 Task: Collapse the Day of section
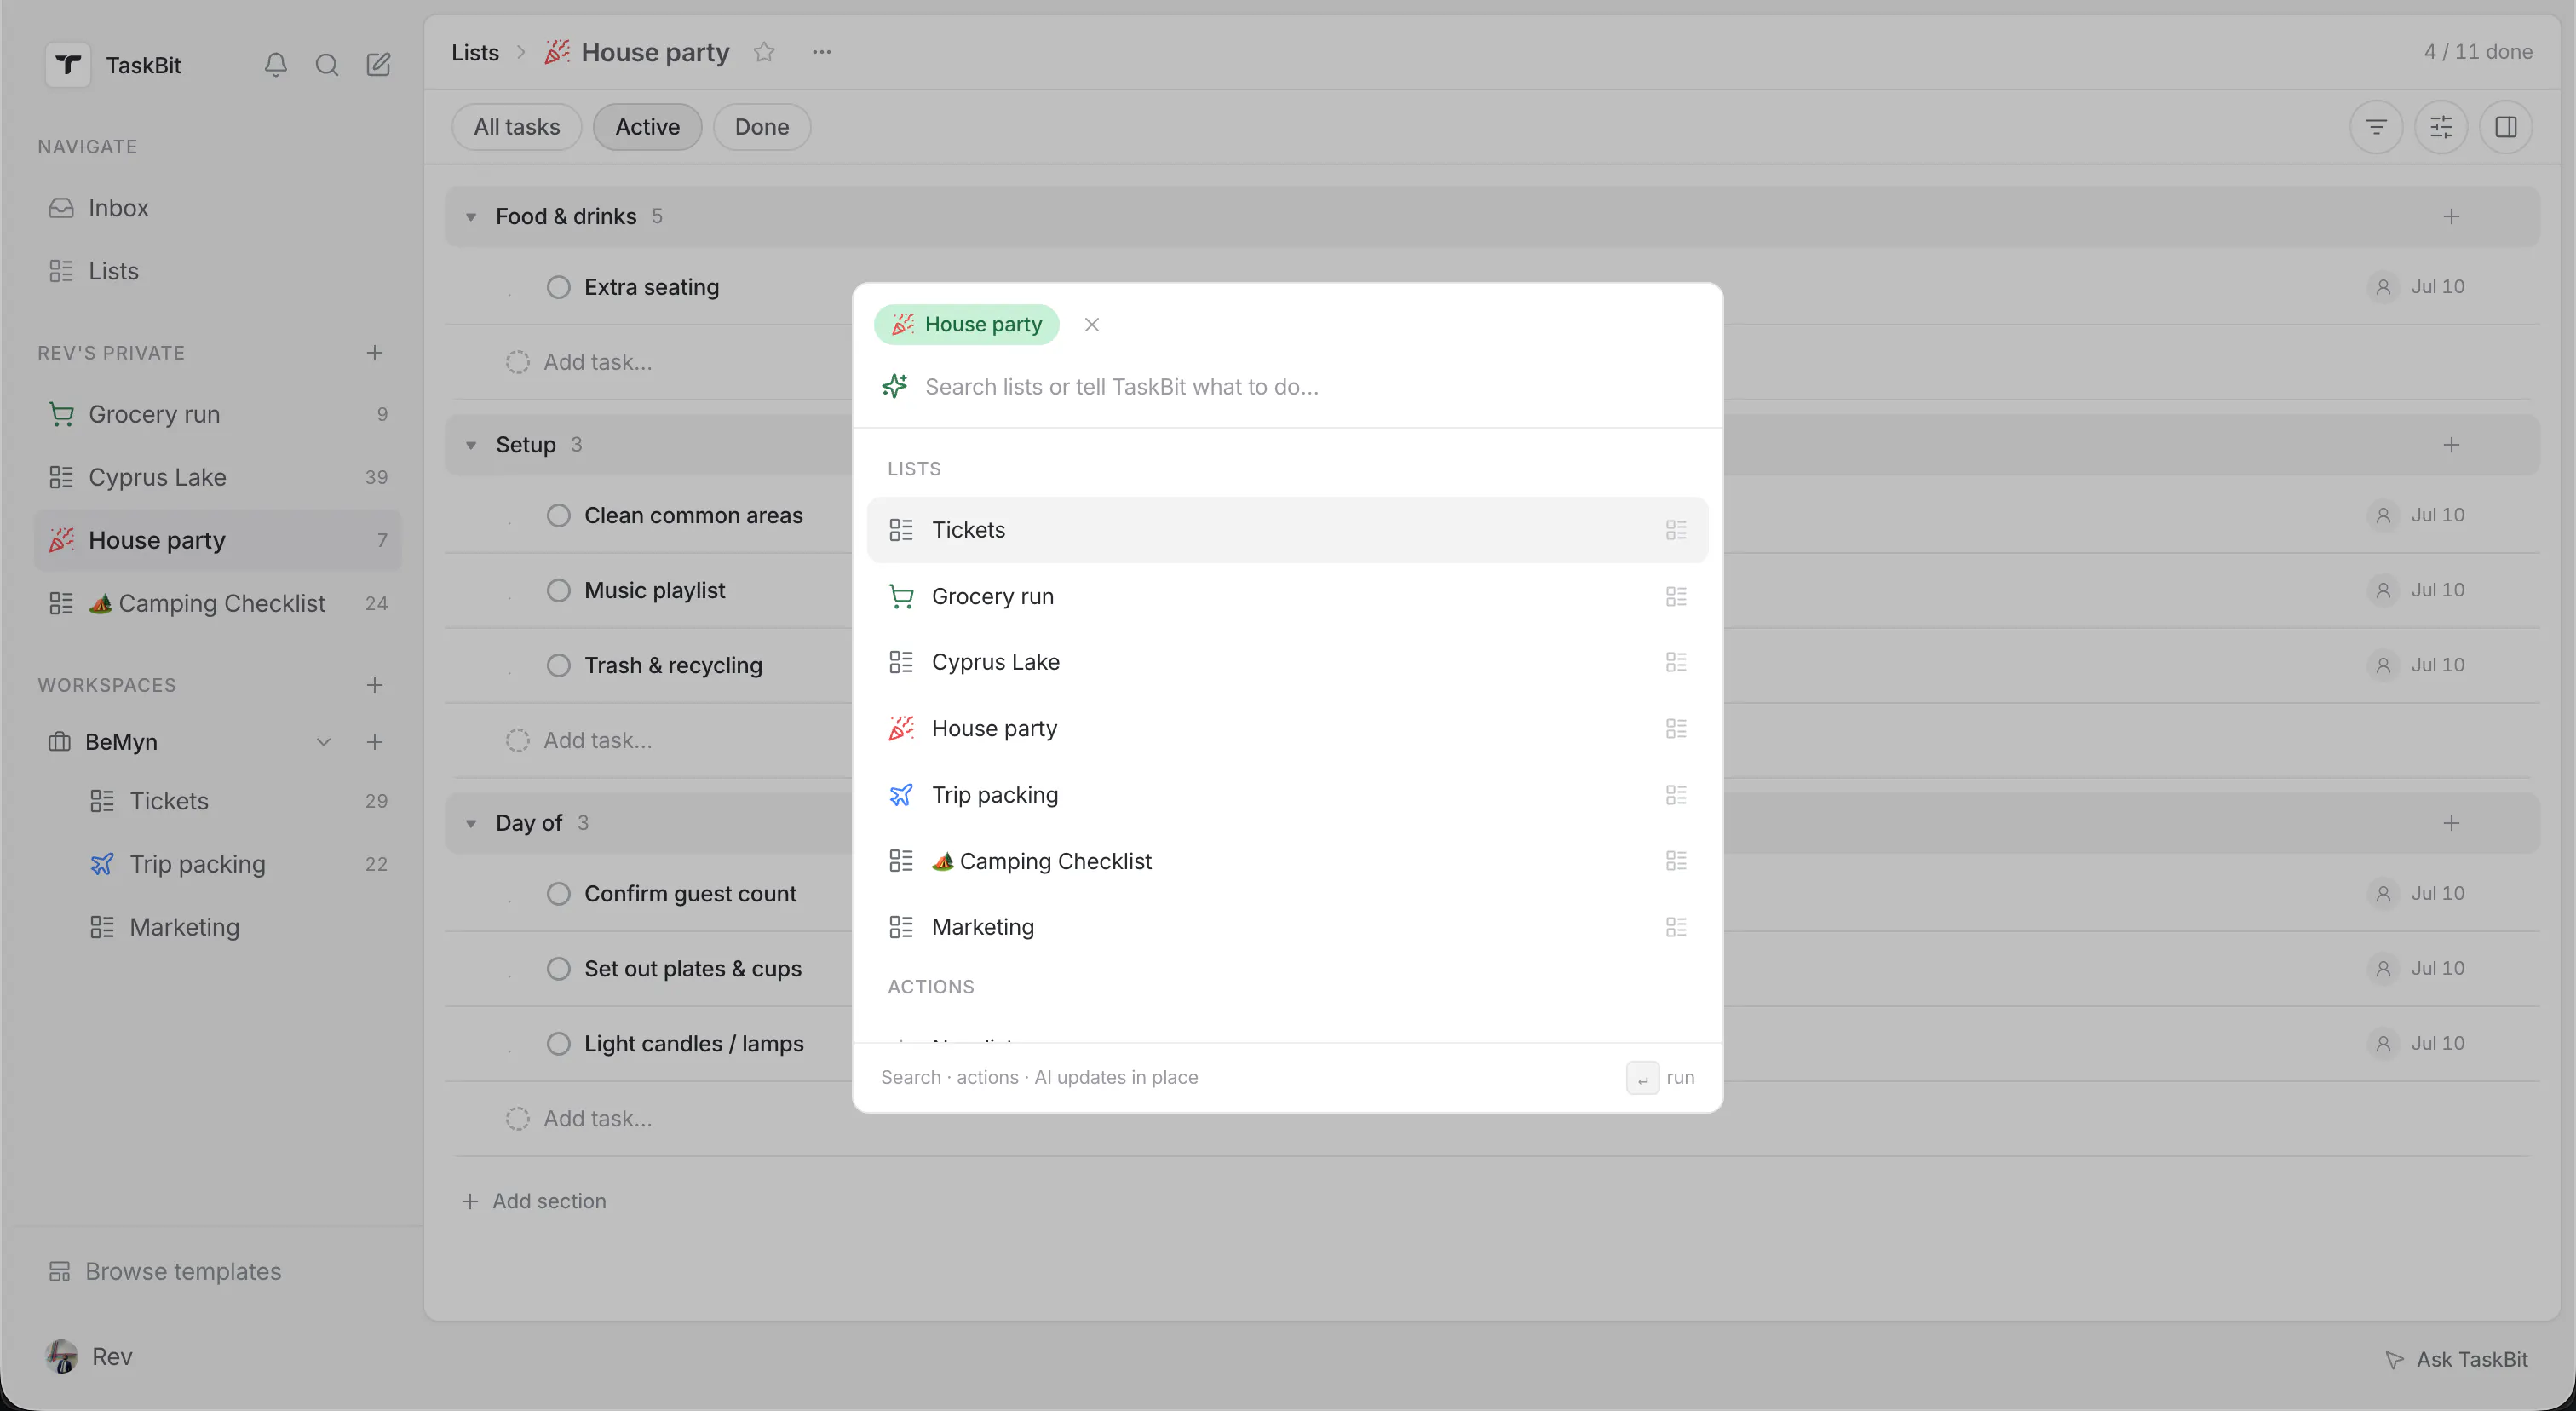click(x=471, y=823)
